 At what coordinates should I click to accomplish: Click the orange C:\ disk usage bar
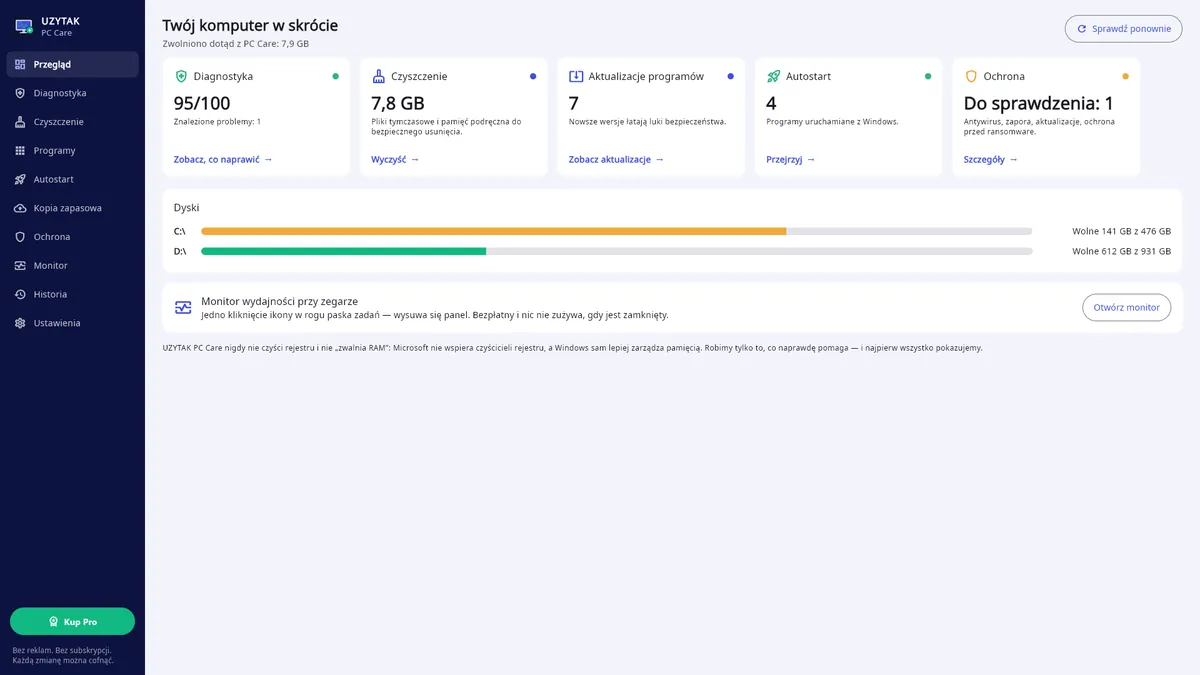tap(494, 231)
